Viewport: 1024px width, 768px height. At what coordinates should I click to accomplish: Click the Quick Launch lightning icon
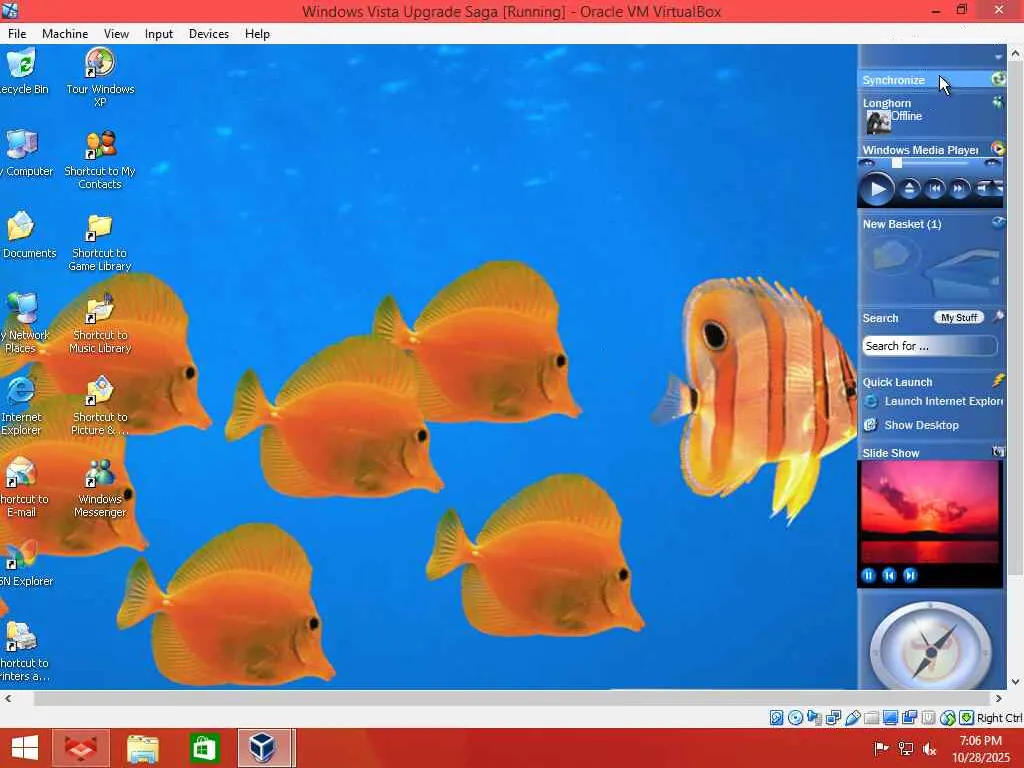coord(999,380)
